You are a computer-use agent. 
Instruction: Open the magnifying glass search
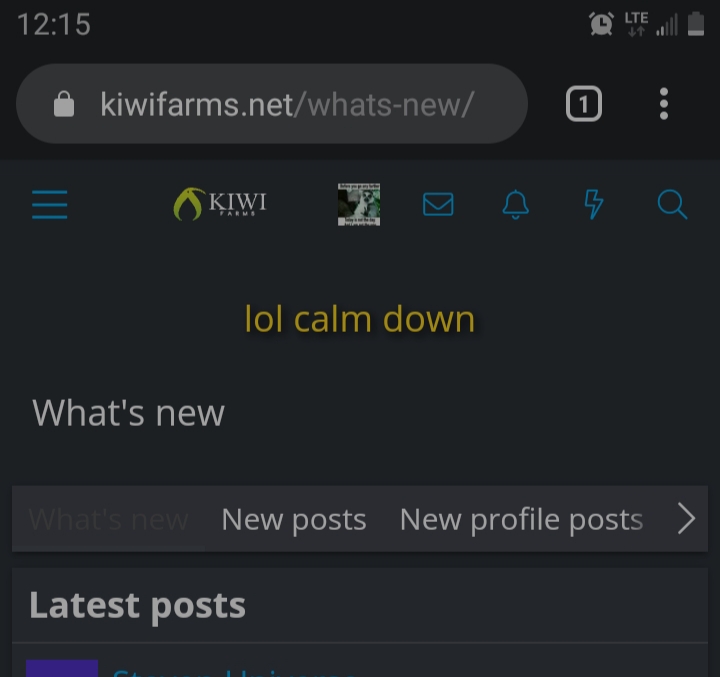coord(672,204)
